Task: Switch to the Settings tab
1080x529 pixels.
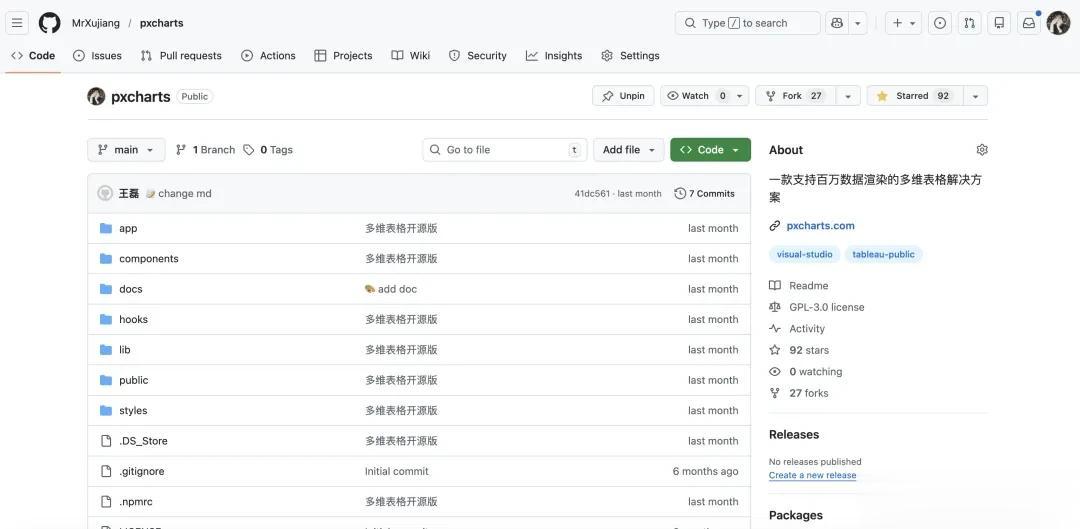Action: 630,56
